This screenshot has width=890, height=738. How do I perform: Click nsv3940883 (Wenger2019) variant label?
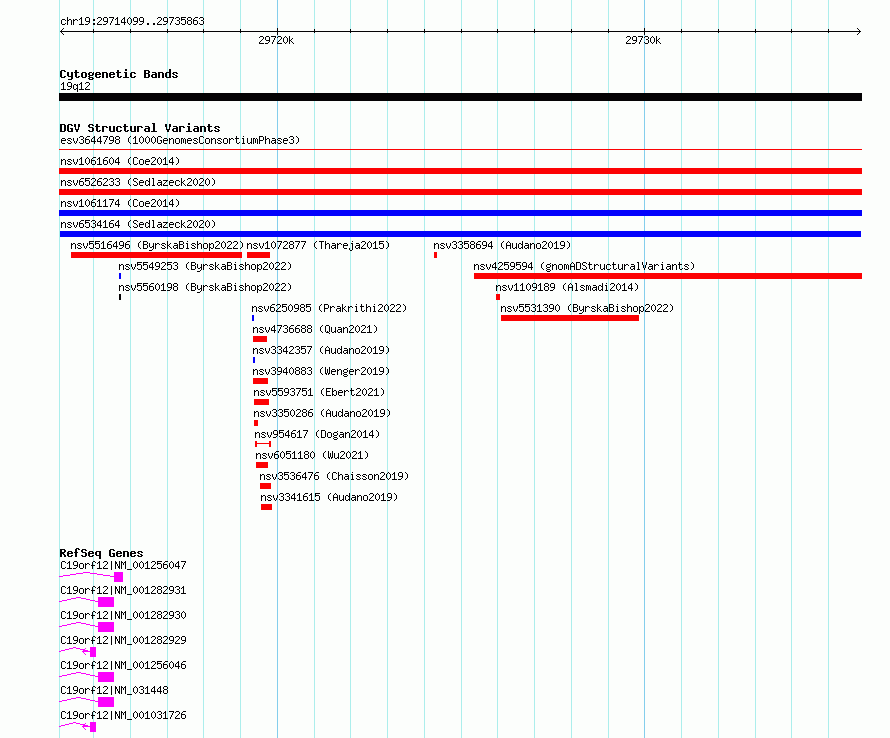[321, 371]
